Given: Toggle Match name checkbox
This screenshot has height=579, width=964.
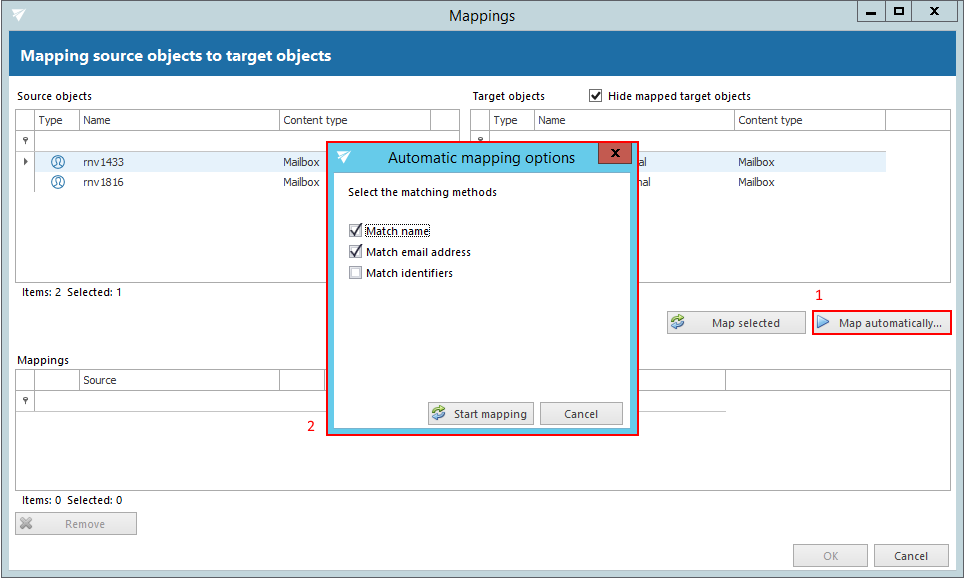Looking at the screenshot, I should tap(355, 231).
